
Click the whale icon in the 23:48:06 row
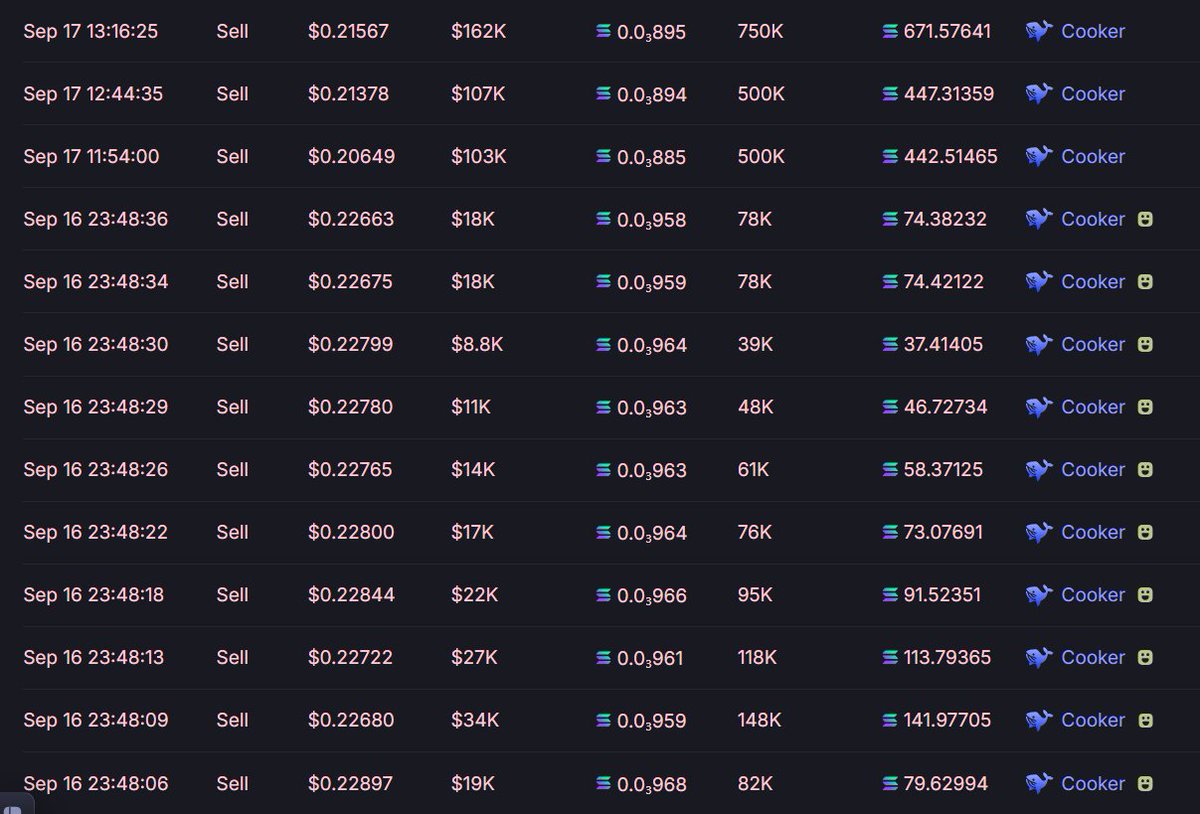(1039, 783)
